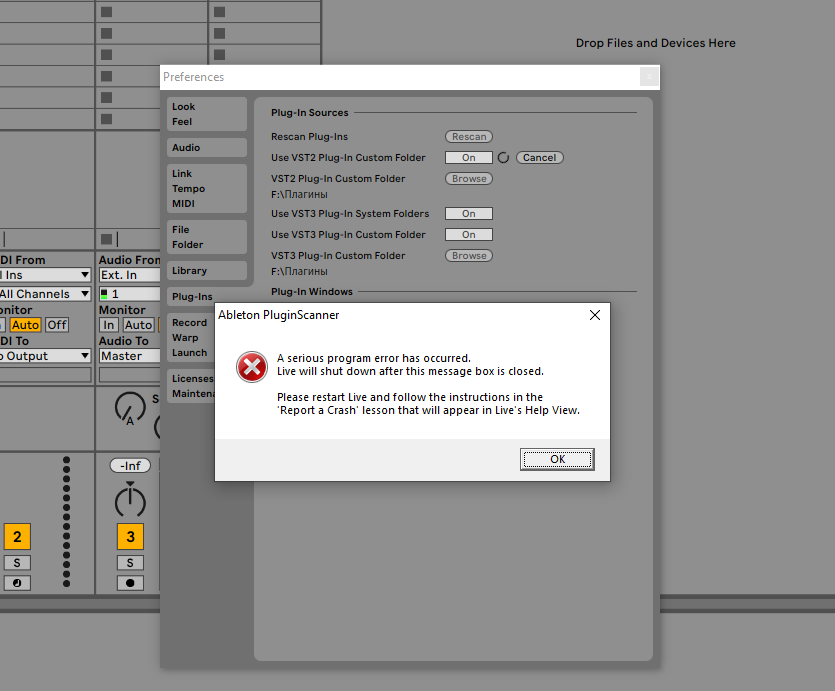
Task: Click the 'Plug-In Windows' section heading
Action: [312, 292]
